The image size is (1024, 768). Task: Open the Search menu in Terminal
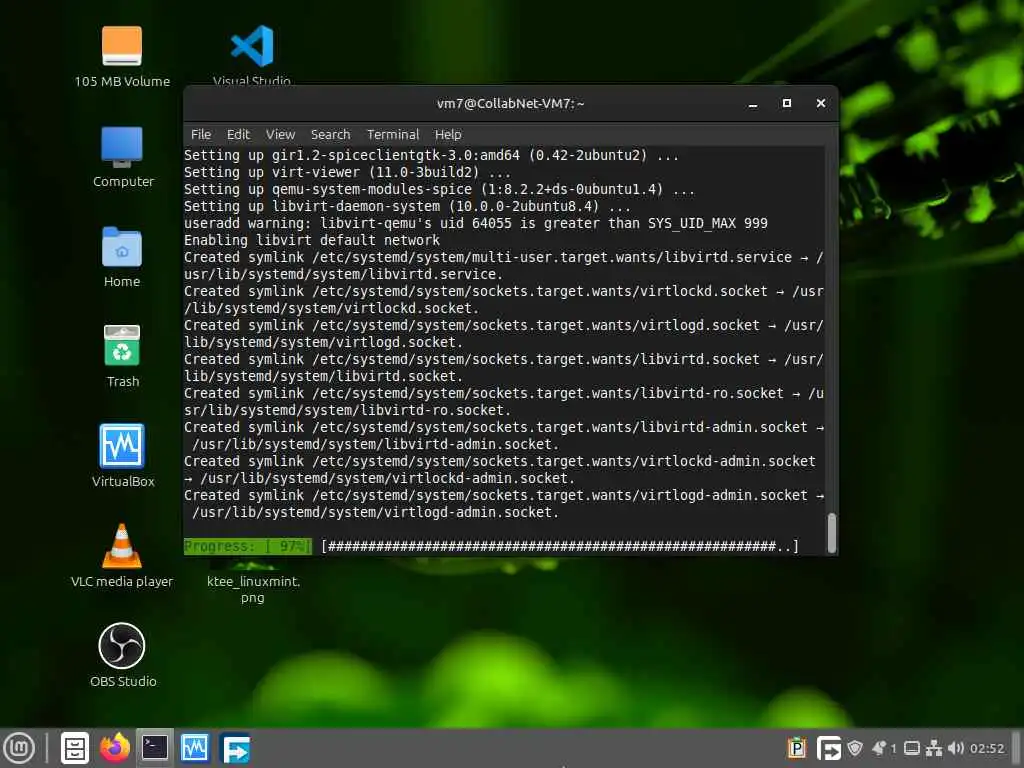pos(330,135)
